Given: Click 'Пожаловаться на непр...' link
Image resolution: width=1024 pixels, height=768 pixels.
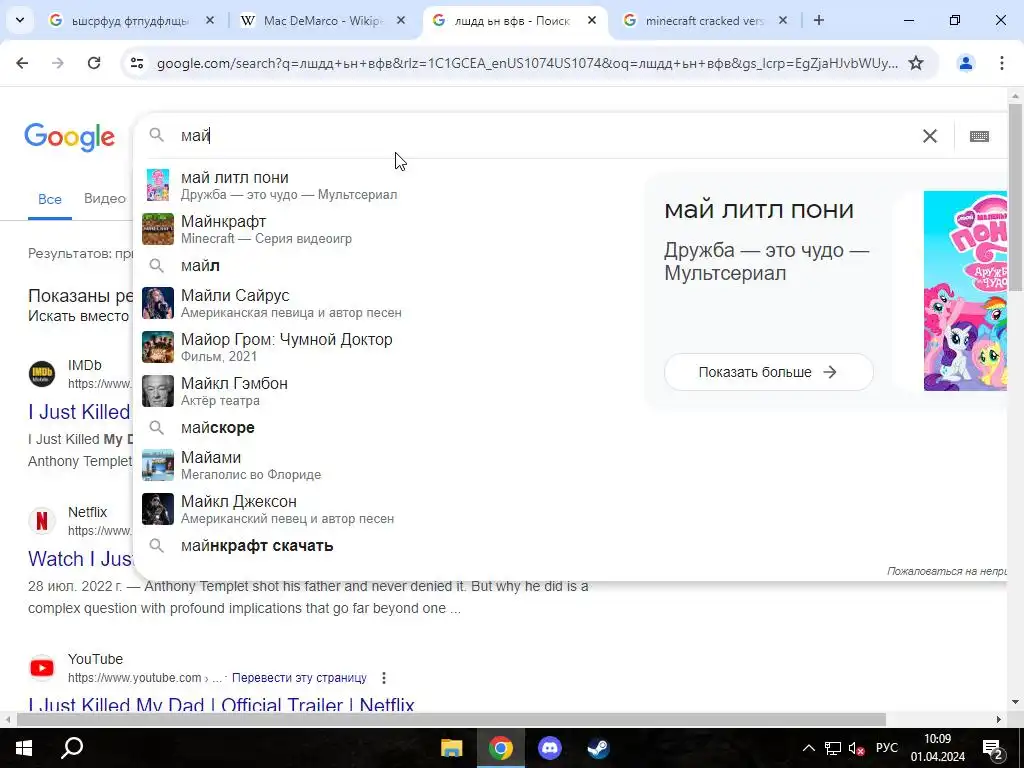Looking at the screenshot, I should pyautogui.click(x=946, y=571).
